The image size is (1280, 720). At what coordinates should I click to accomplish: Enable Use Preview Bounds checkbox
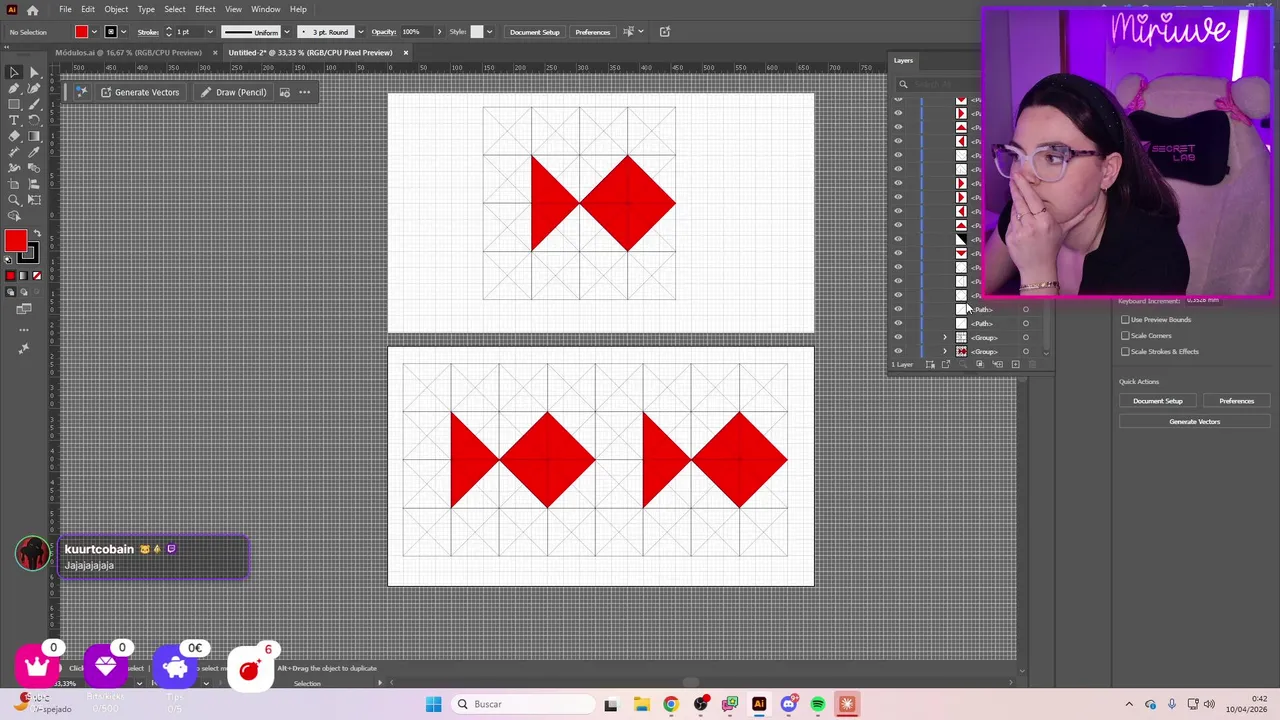coord(1125,320)
